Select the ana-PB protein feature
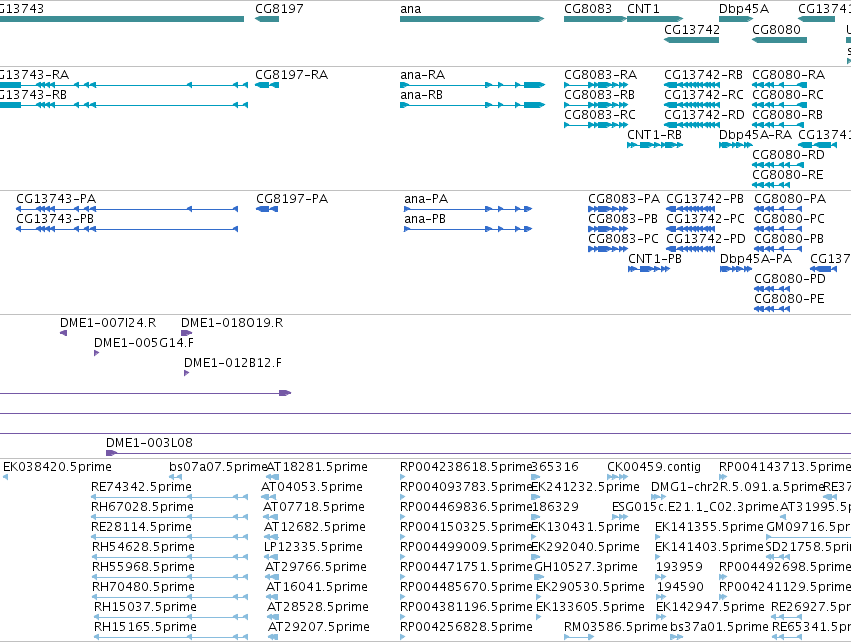This screenshot has width=851, height=642. pos(468,230)
